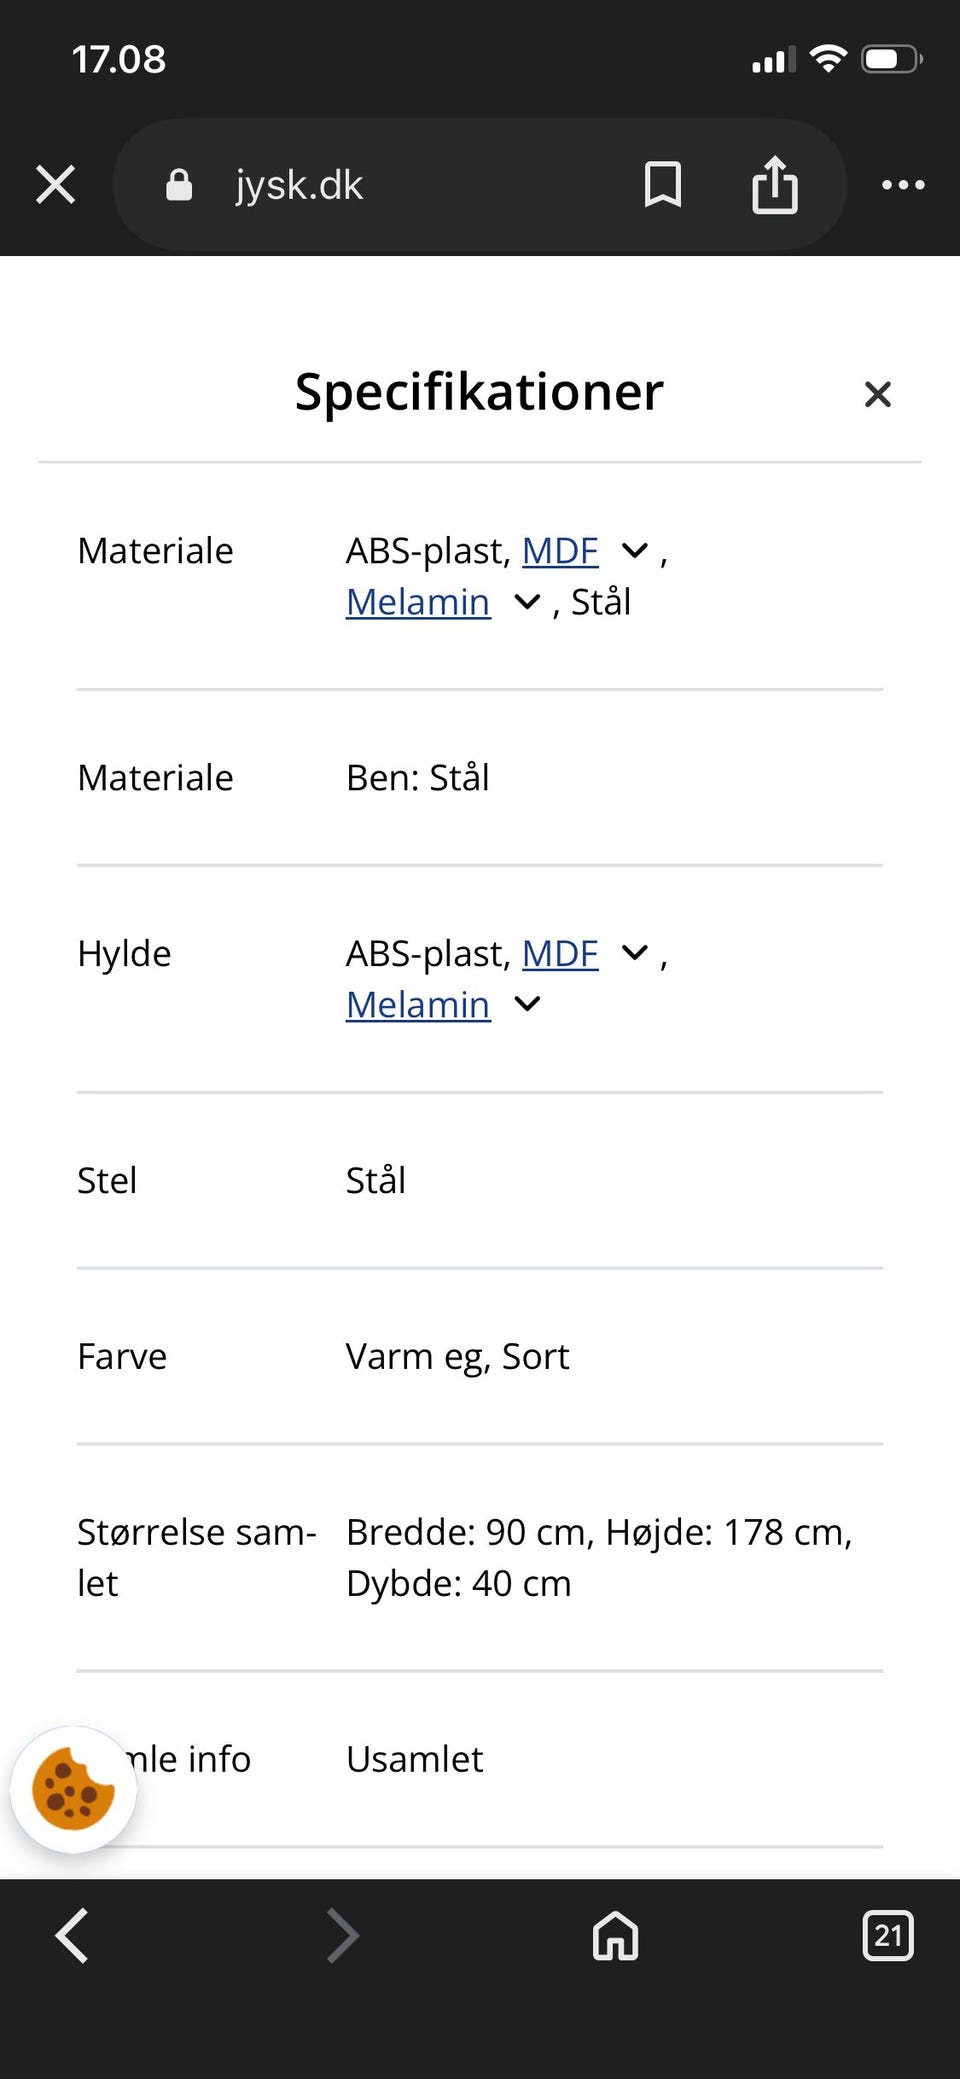Screen dimensions: 960x2079
Task: Expand the MDF chevron in the Hylde row
Action: (x=635, y=953)
